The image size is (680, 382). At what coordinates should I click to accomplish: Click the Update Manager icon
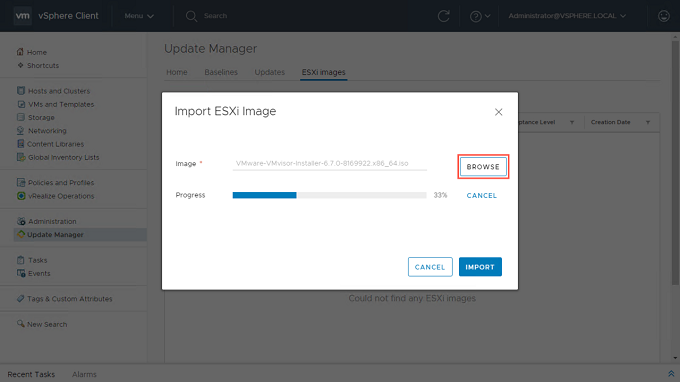[x=20, y=234]
